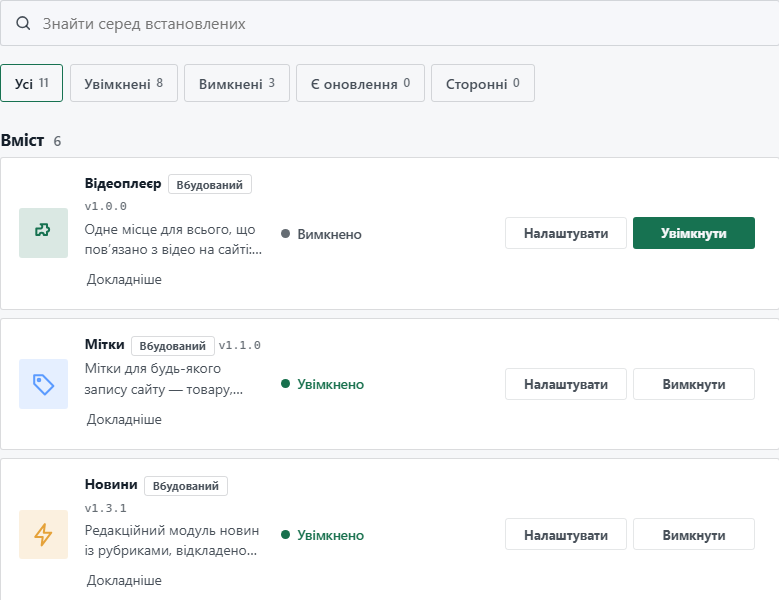This screenshot has height=600, width=779.
Task: Click the version text v1.3.1
Action: point(105,508)
